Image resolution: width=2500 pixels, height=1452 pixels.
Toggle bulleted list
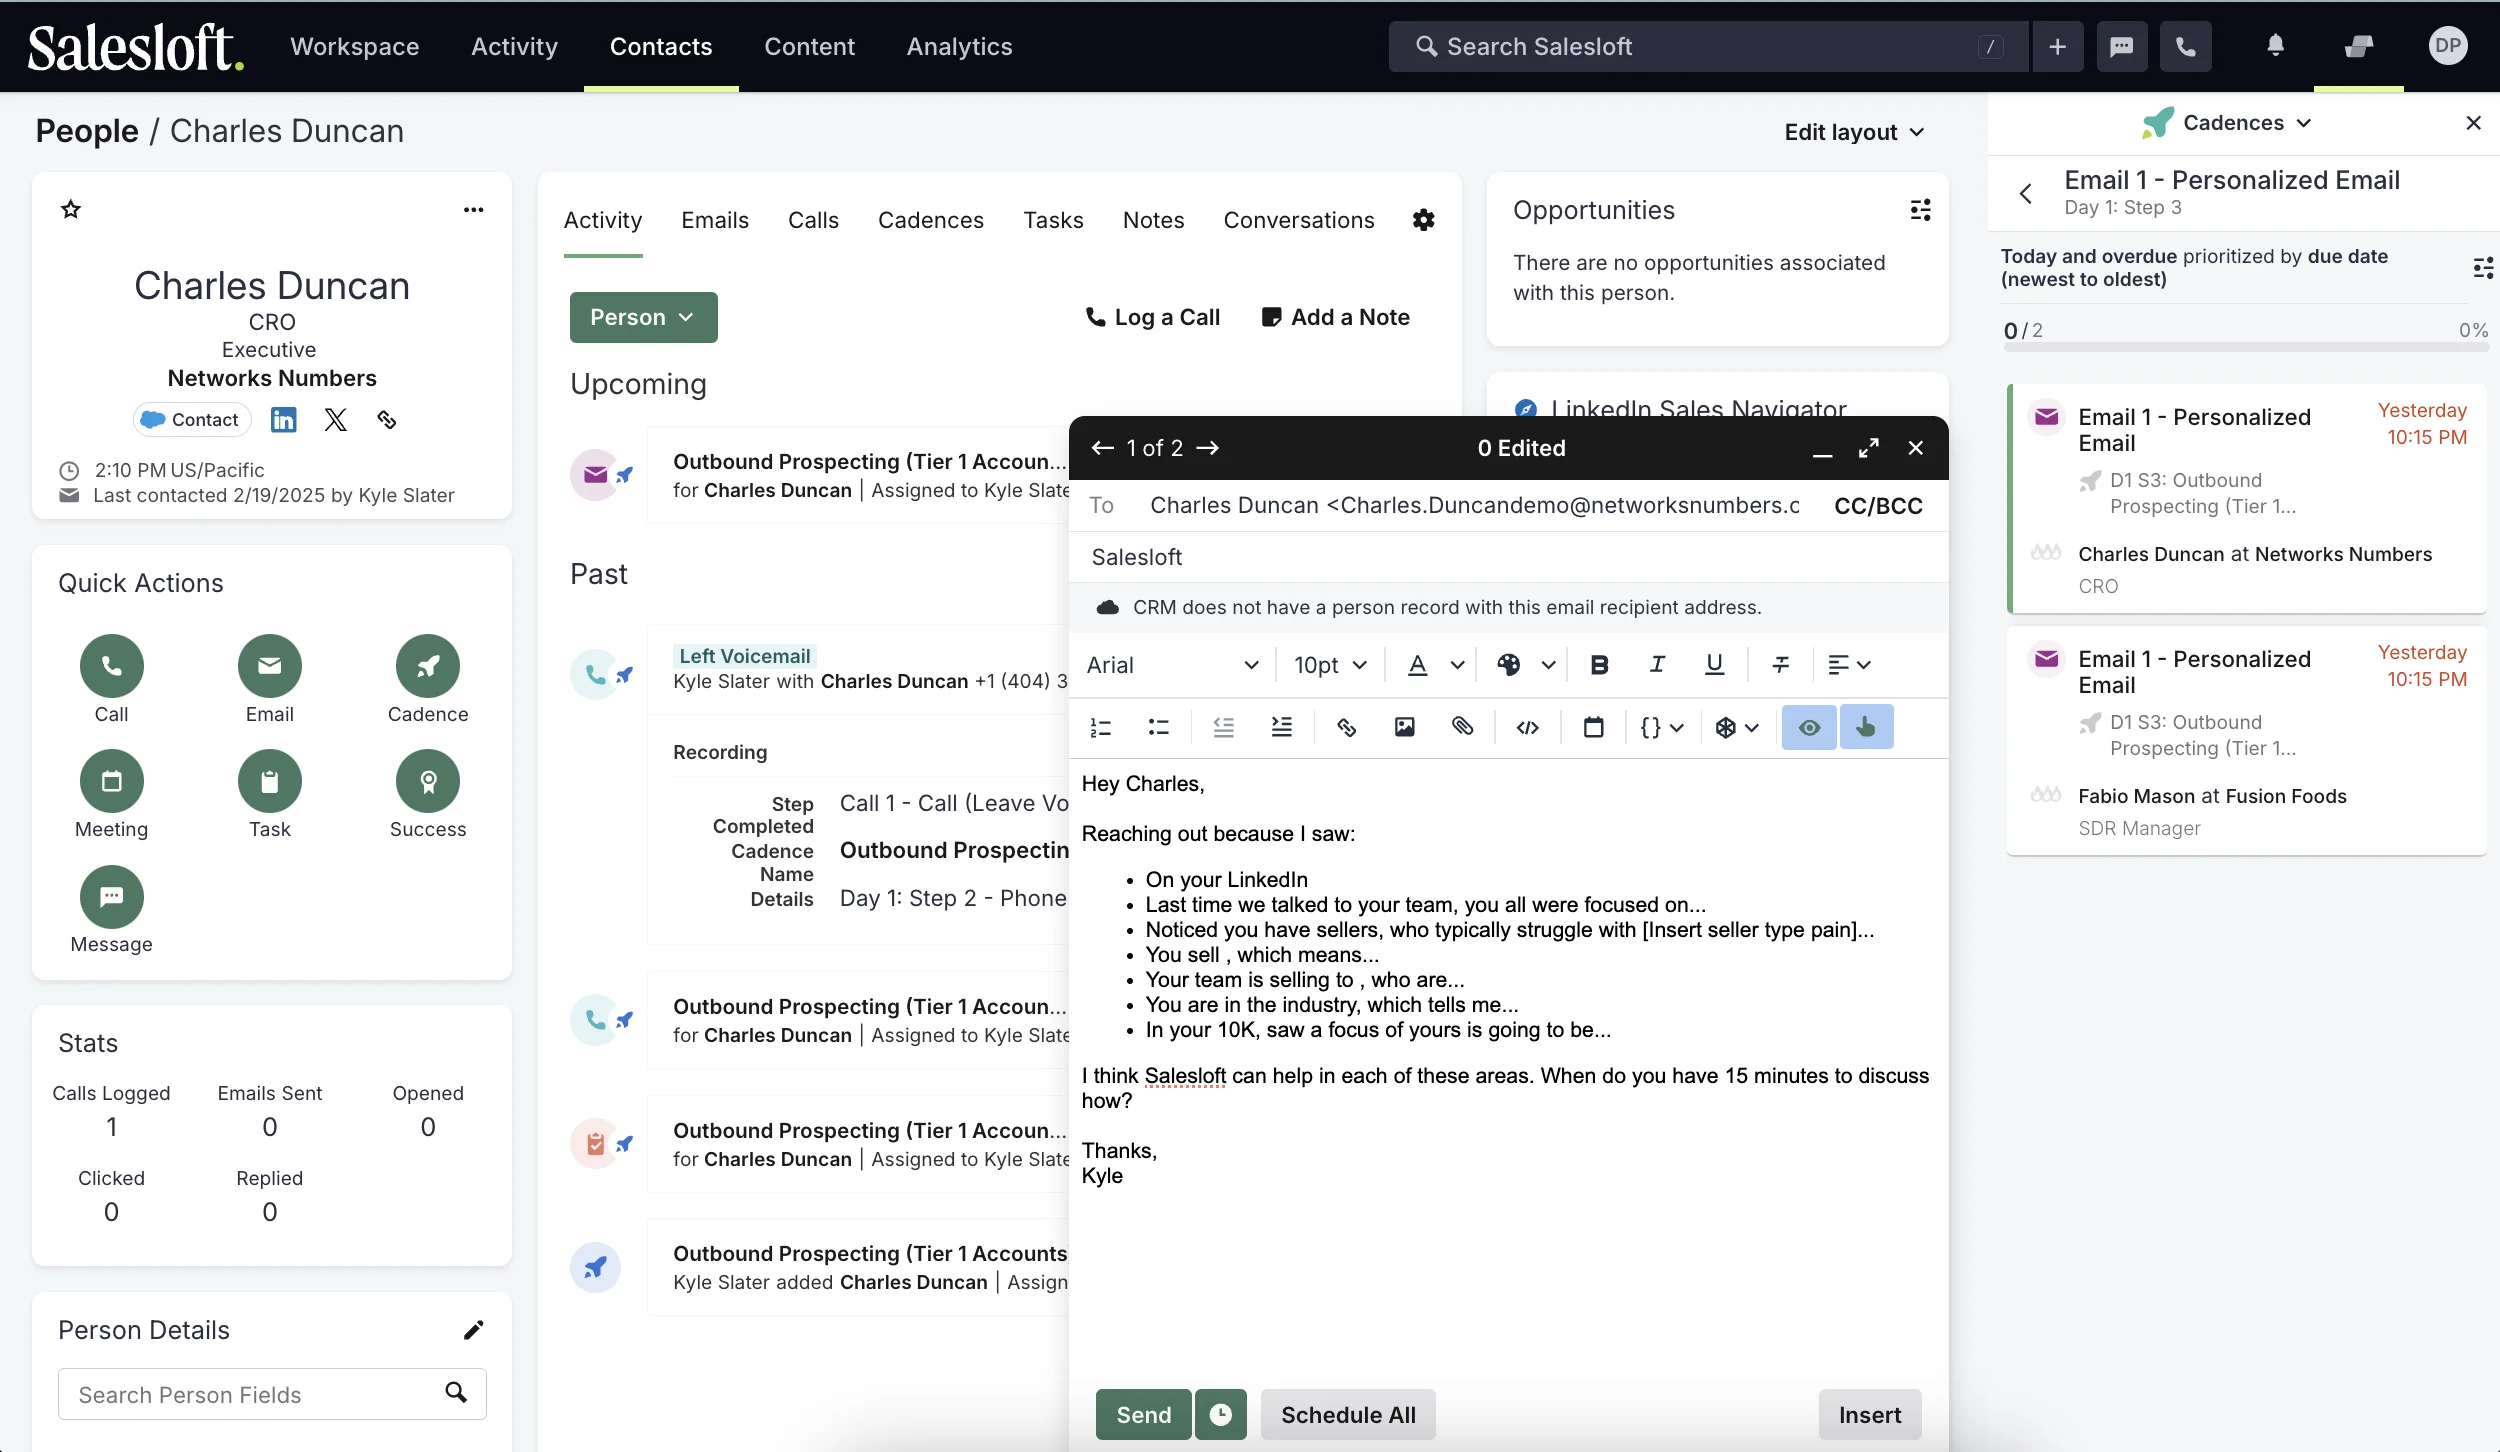pos(1159,727)
